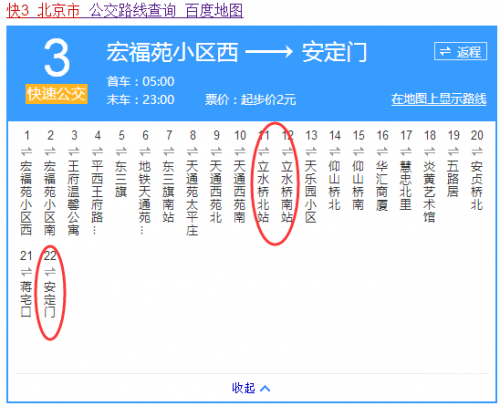500x406 pixels.
Task: Click the 票价：起步价2元 fare text
Action: click(x=250, y=100)
